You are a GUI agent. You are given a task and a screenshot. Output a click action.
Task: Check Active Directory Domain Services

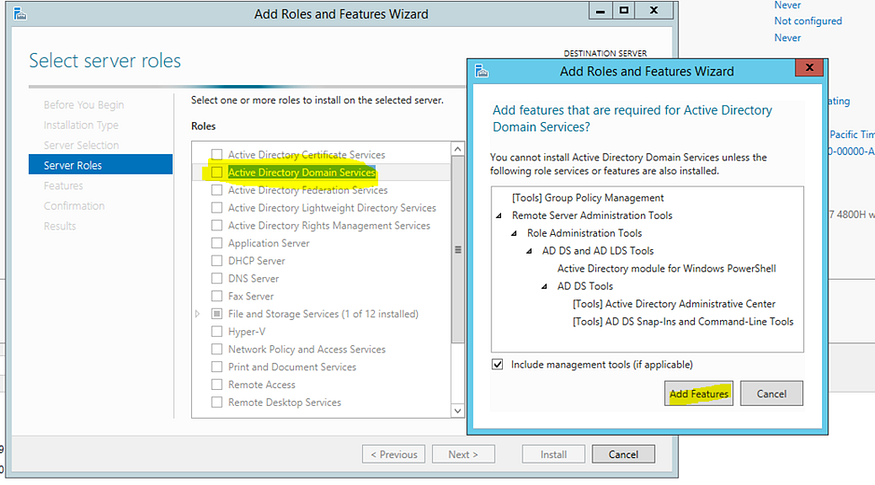click(217, 172)
